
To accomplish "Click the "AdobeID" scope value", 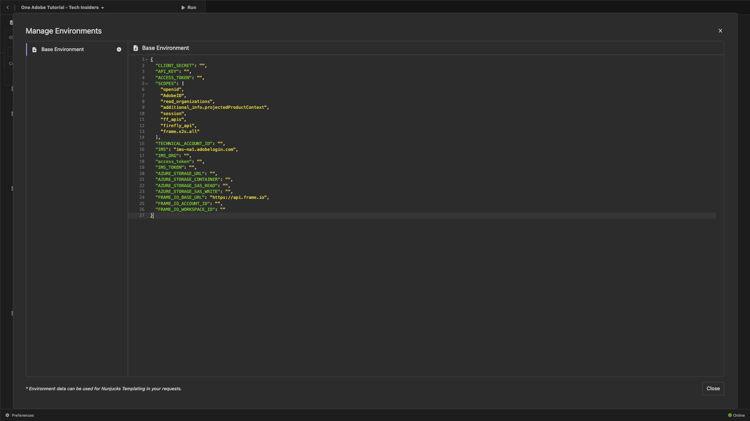I will (x=173, y=96).
